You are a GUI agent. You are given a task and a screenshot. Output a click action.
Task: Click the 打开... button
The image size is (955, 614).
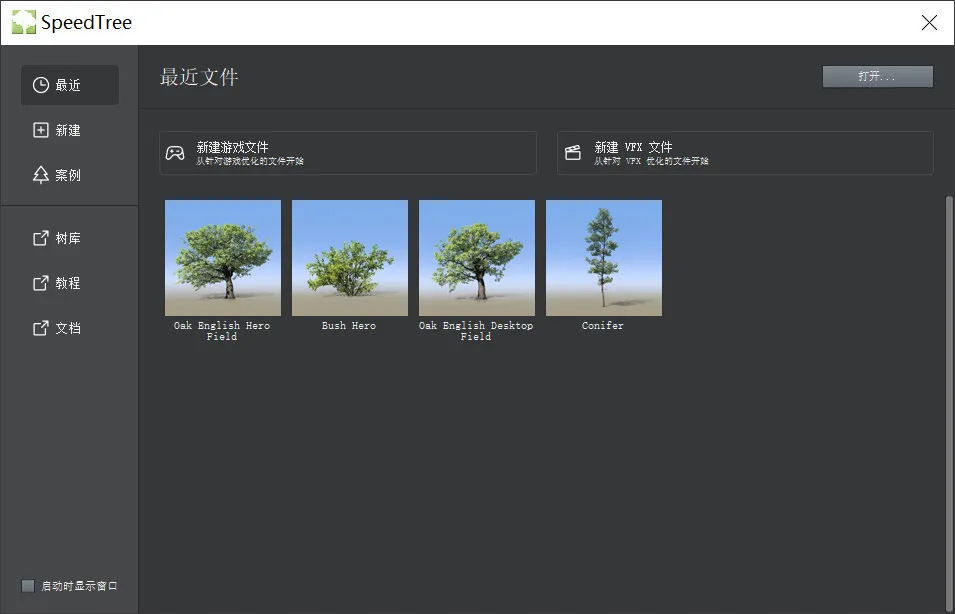(878, 77)
